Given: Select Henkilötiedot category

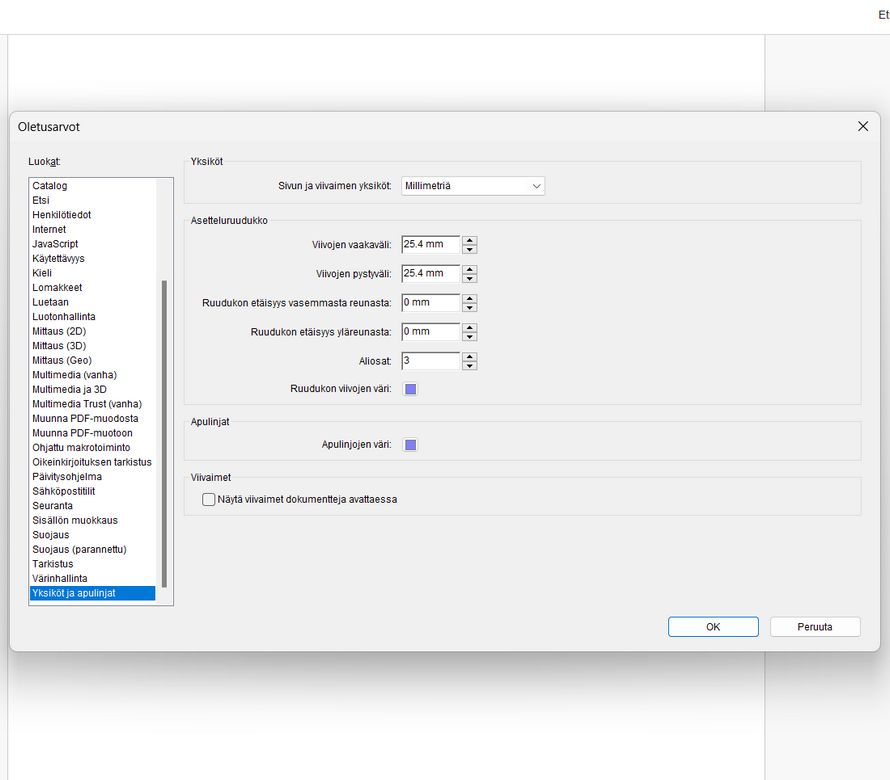Looking at the screenshot, I should 93,215.
